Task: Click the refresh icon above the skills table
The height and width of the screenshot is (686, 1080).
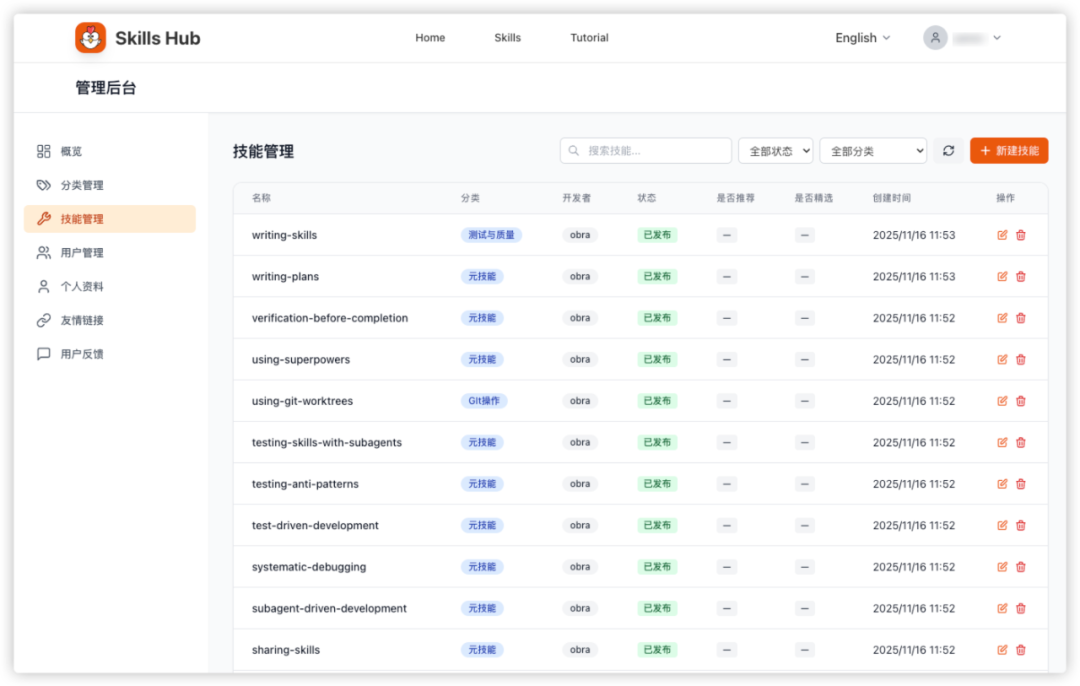Action: click(949, 150)
